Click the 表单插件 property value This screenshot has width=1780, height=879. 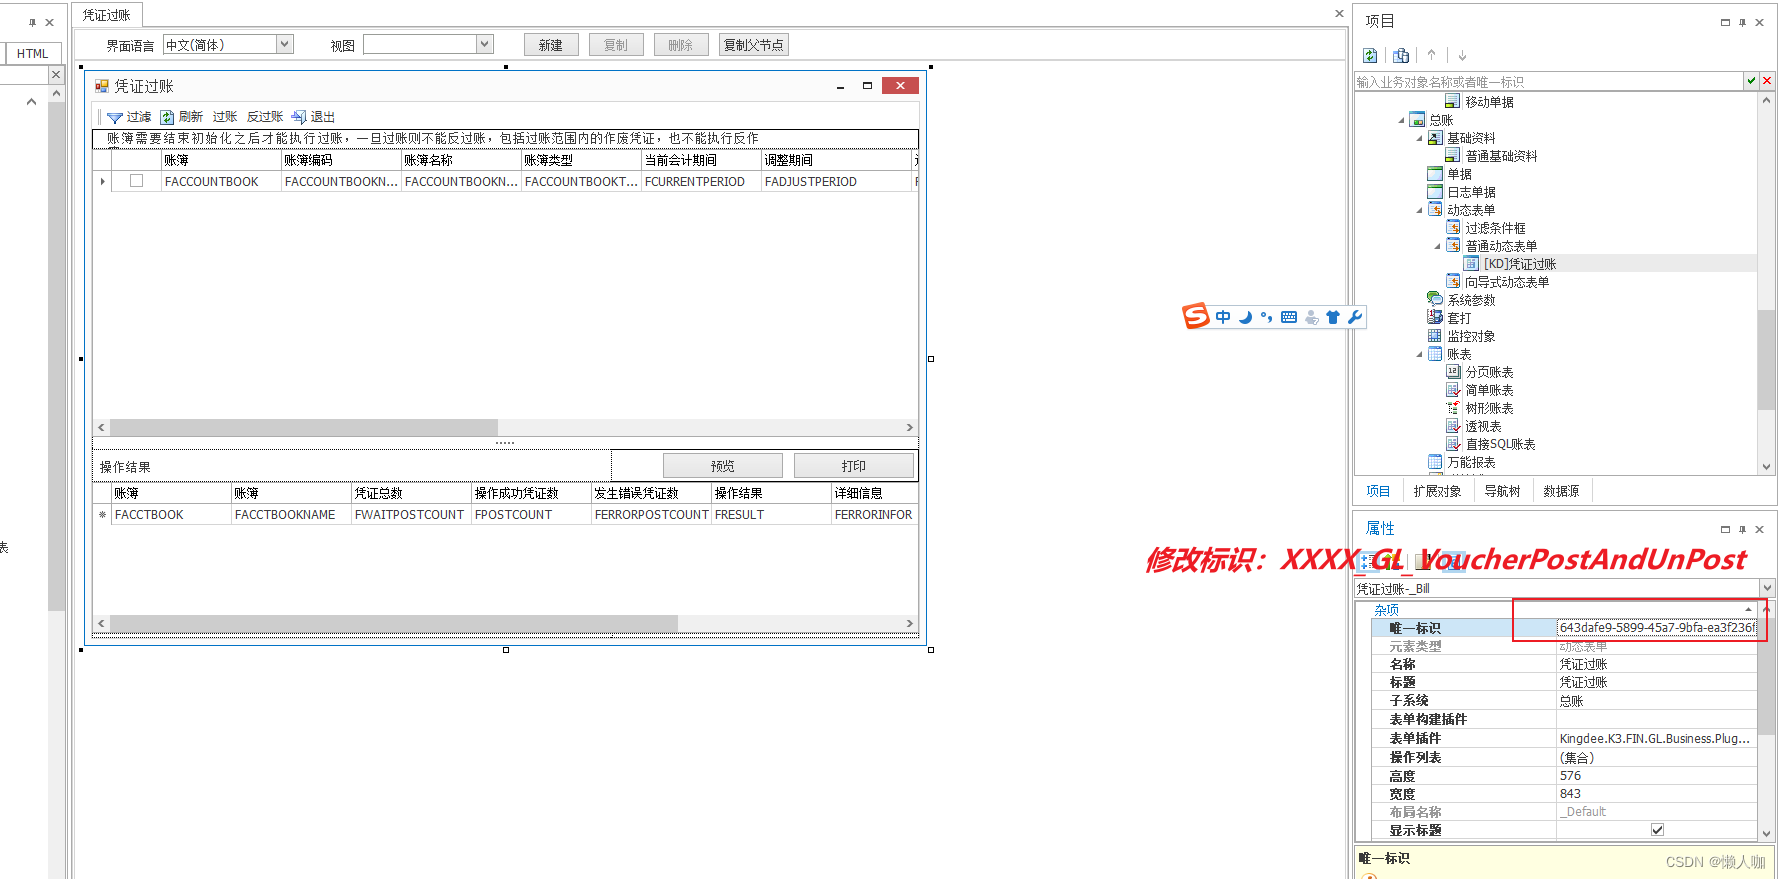tap(1656, 738)
